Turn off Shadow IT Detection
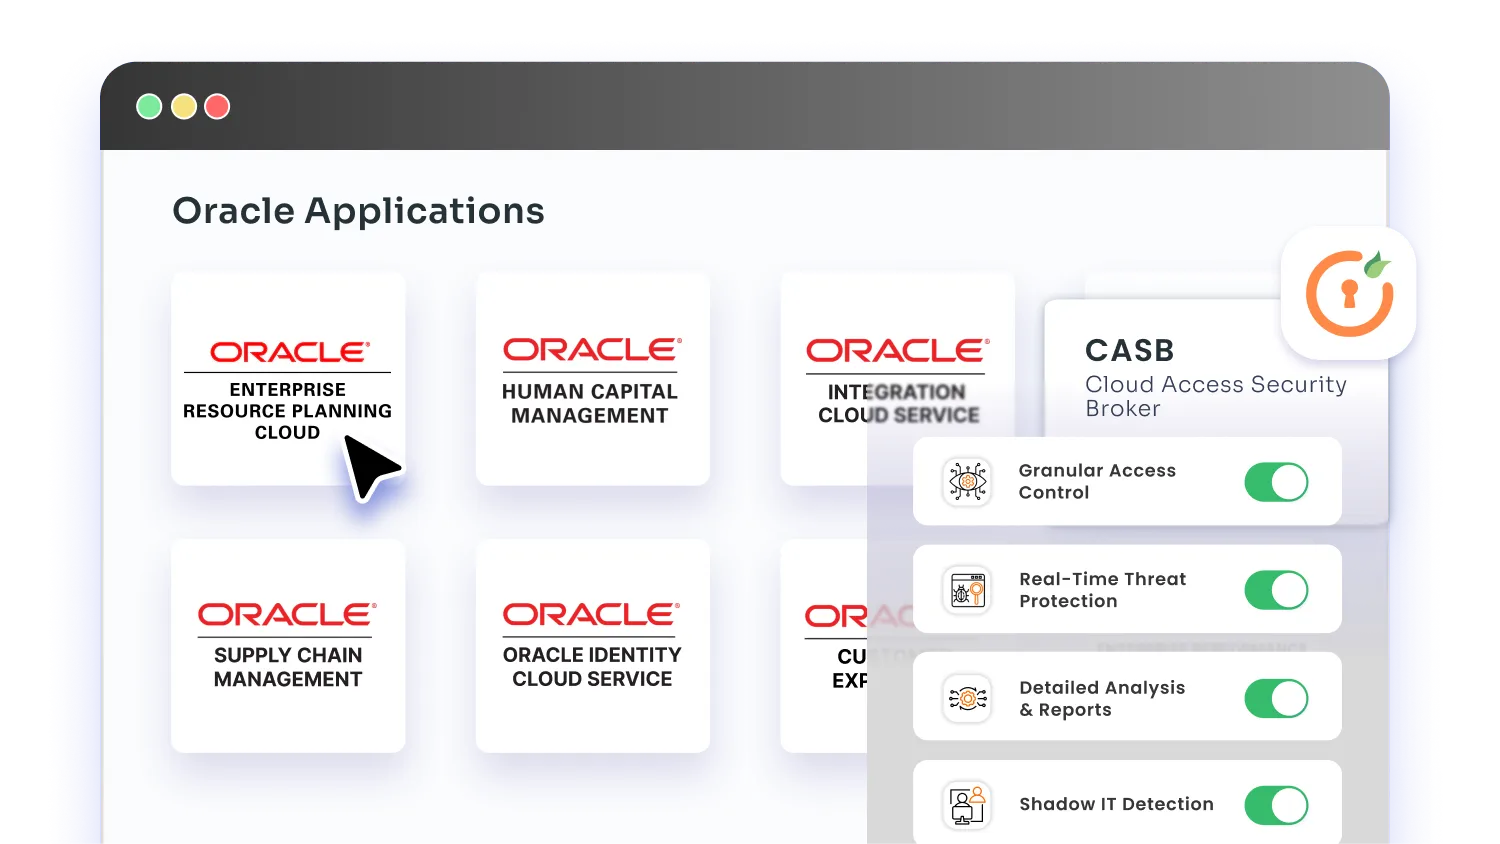The width and height of the screenshot is (1500, 844). click(x=1276, y=804)
